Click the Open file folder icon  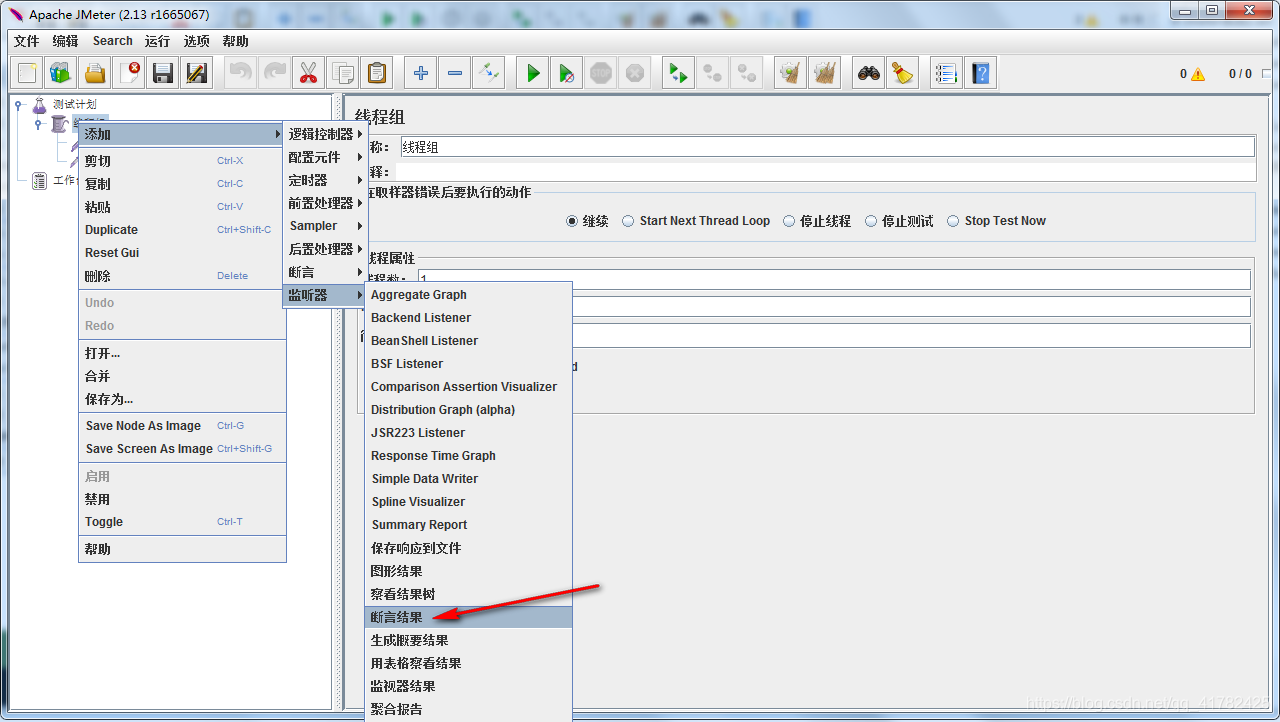coord(95,73)
